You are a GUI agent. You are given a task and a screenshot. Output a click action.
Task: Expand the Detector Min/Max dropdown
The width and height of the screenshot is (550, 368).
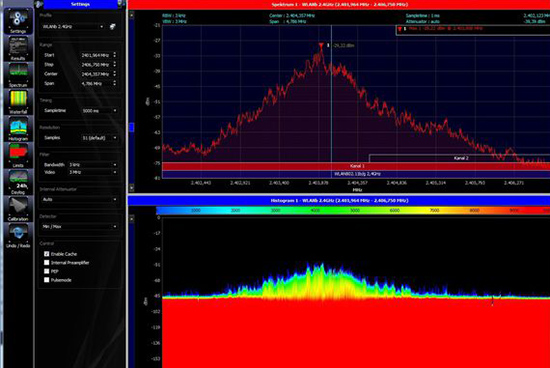[79, 227]
